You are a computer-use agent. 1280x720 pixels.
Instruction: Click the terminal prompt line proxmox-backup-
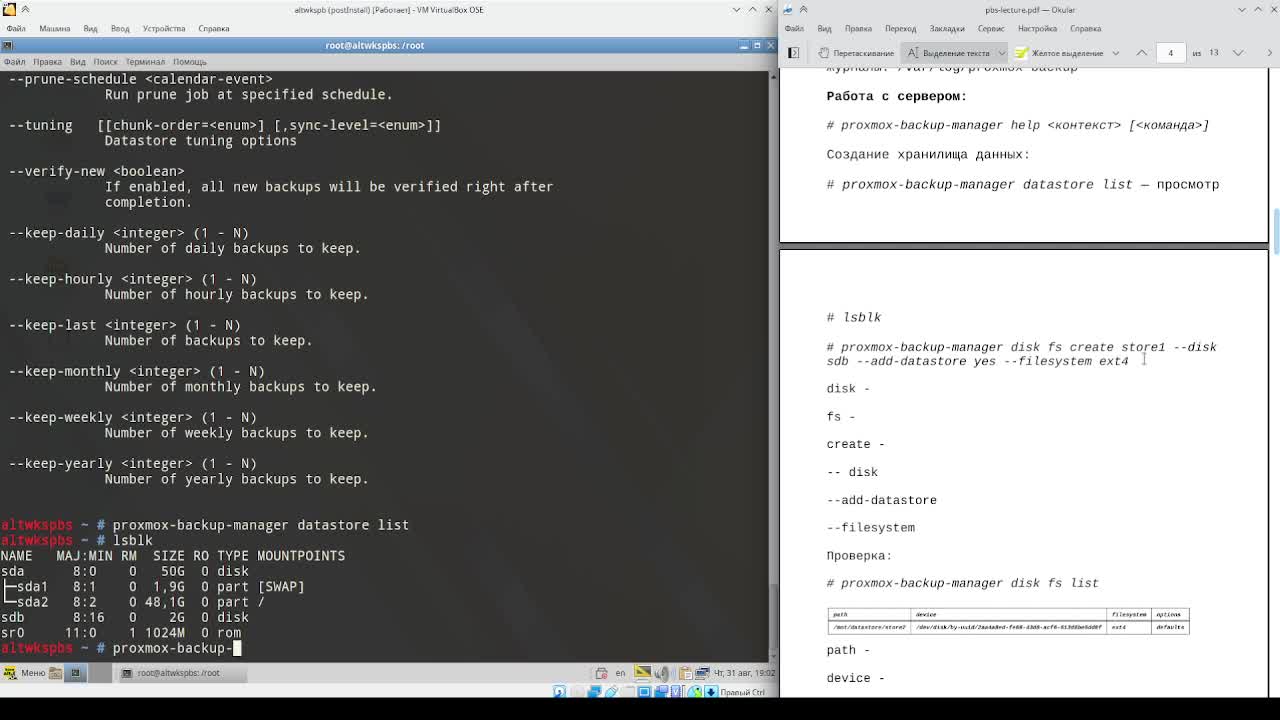point(120,648)
